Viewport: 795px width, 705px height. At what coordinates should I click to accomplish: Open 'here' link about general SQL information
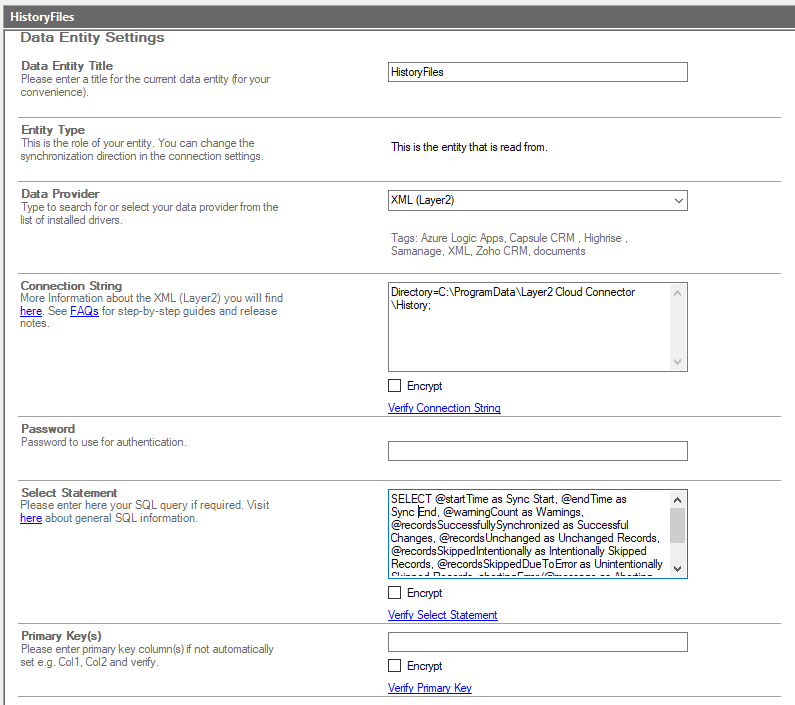(31, 518)
